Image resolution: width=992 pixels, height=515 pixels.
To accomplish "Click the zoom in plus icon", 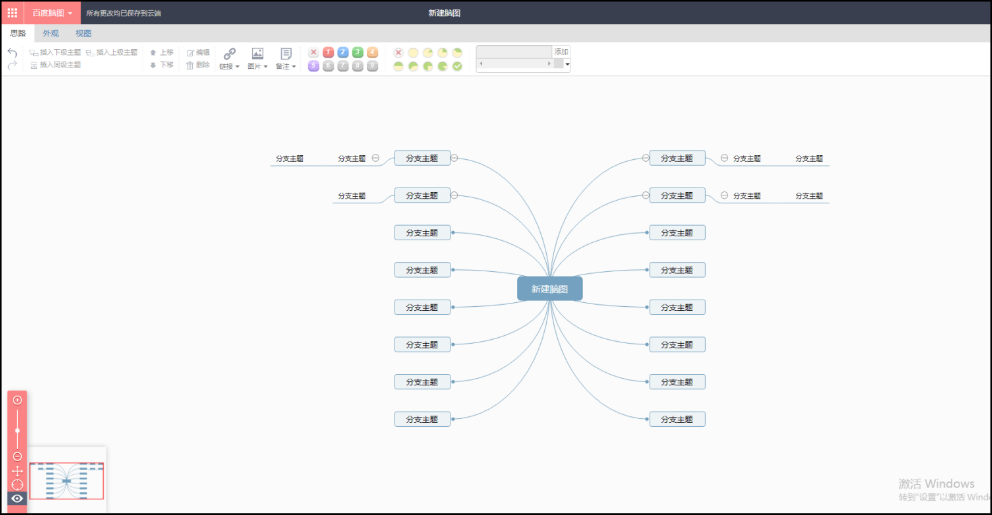I will [17, 400].
